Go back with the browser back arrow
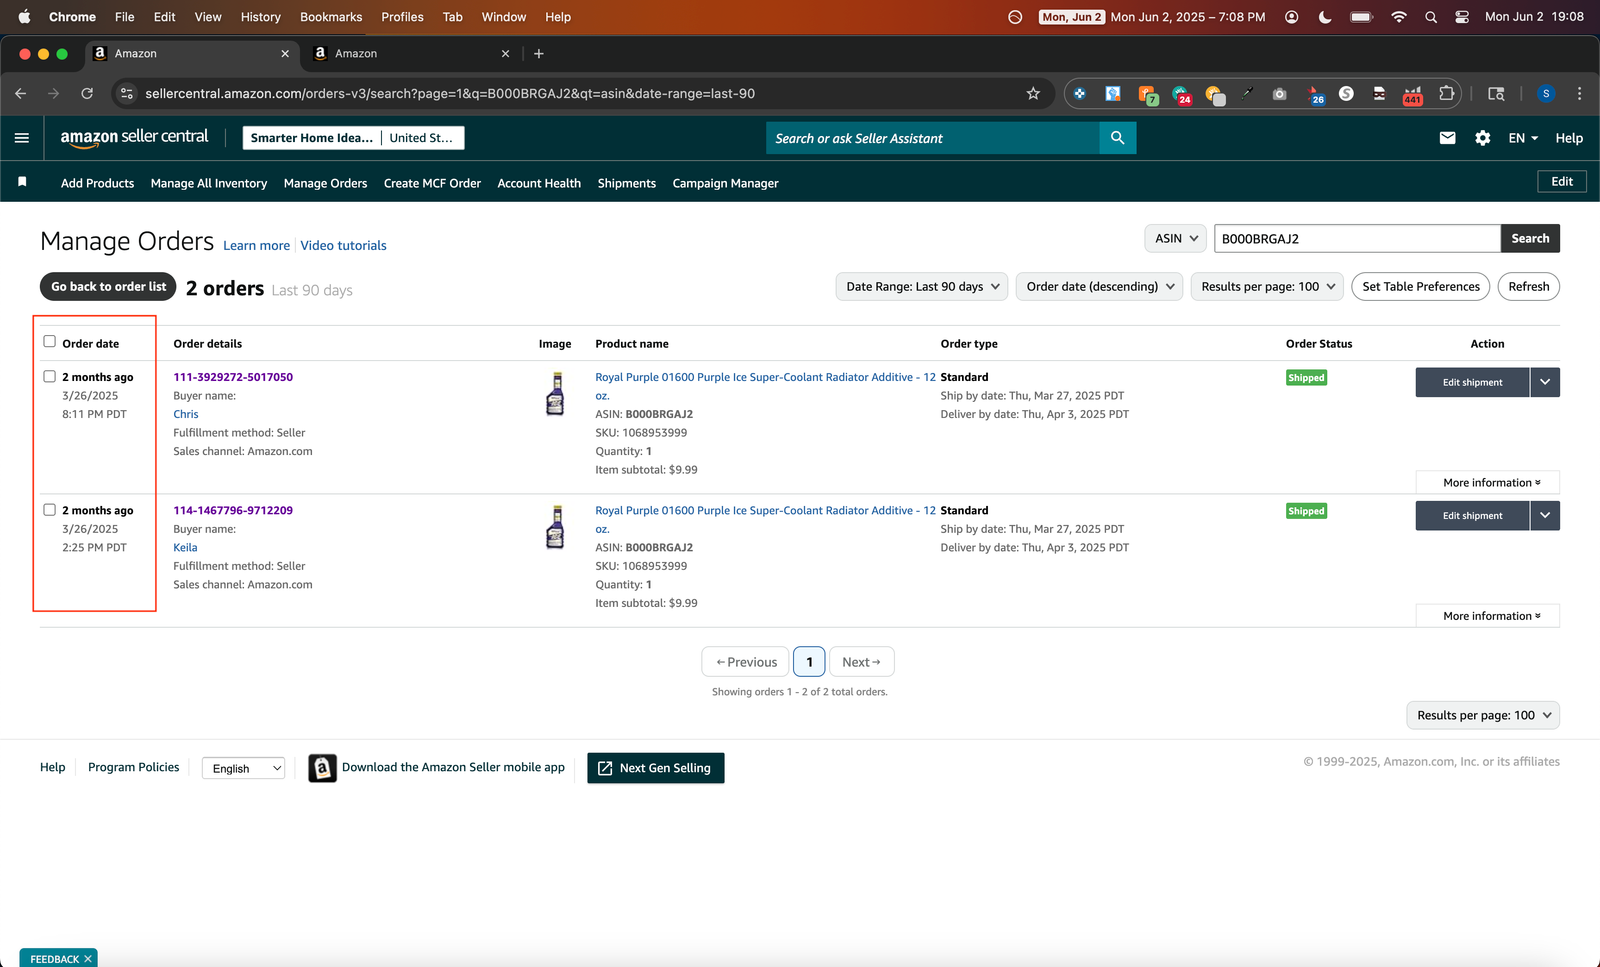Screen dimensions: 1600x967 (x=21, y=93)
